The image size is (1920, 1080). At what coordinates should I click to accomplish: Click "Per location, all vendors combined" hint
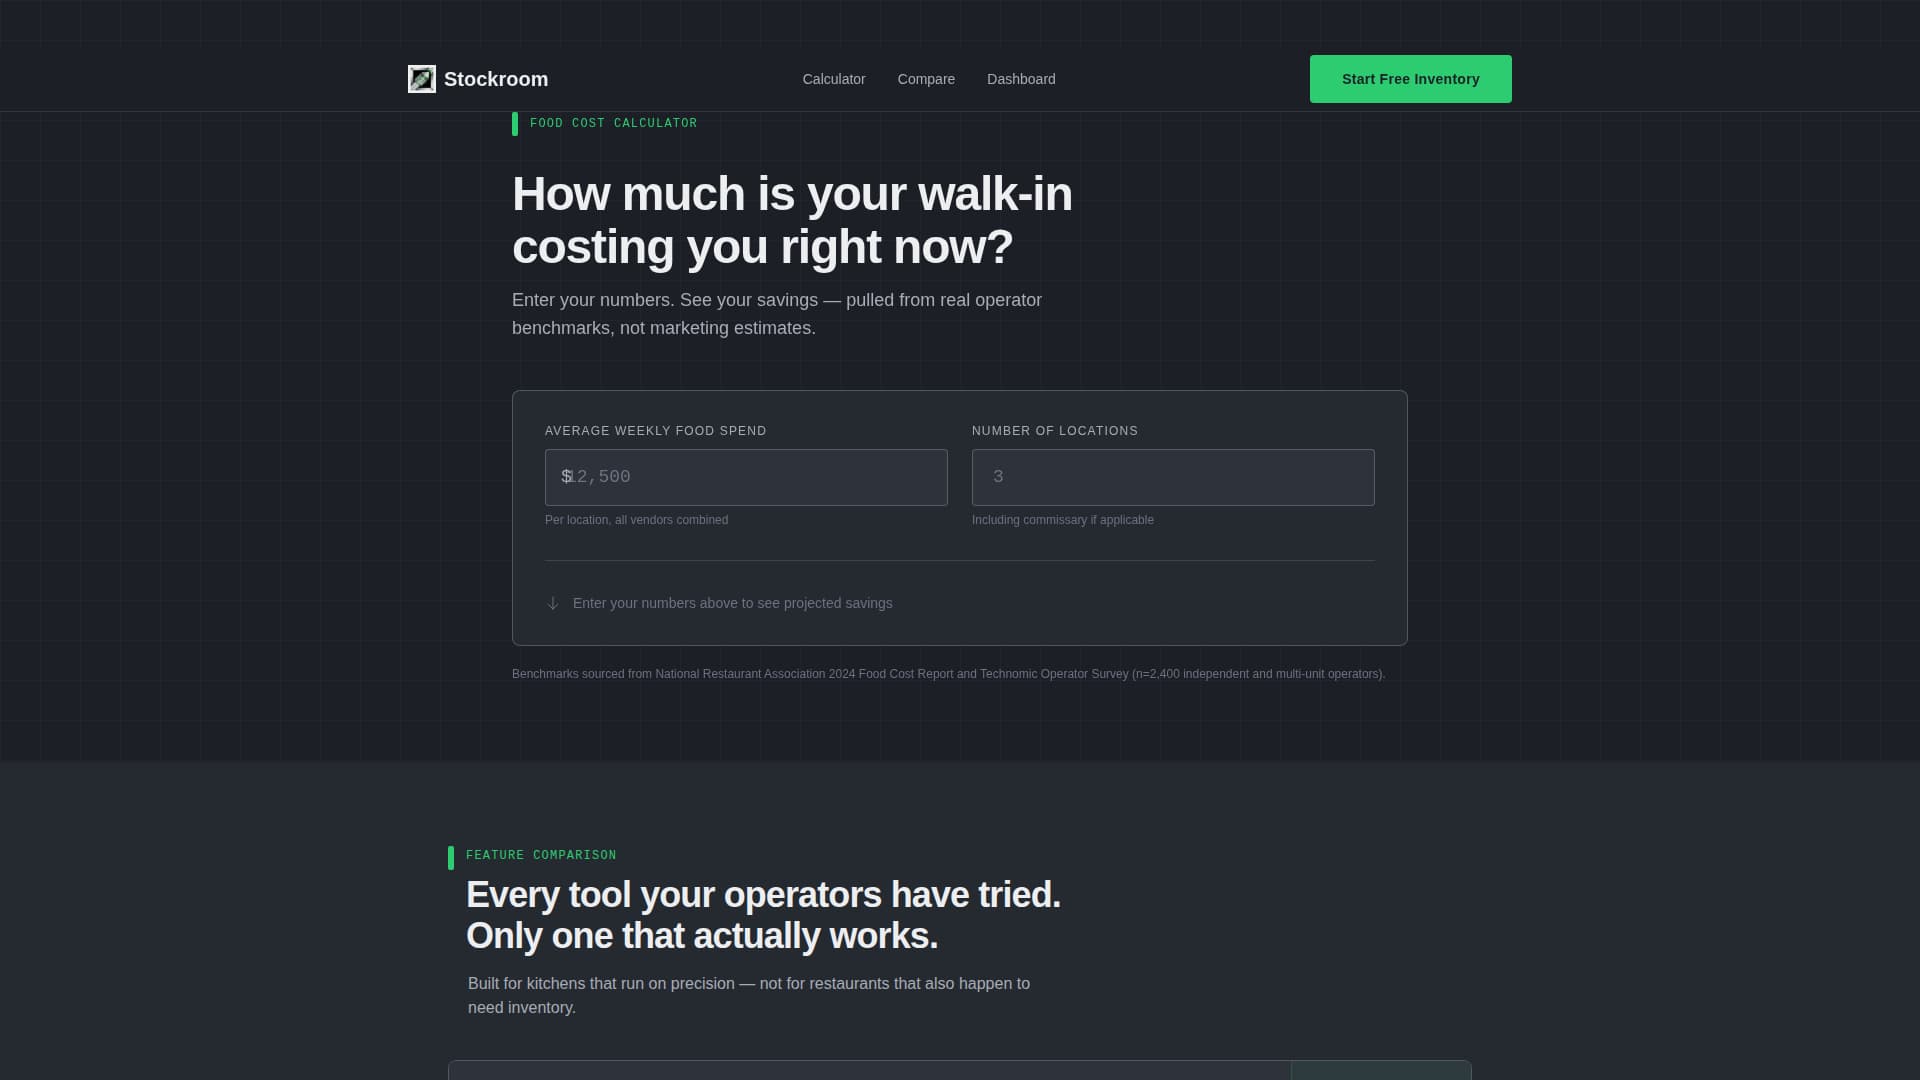pos(636,520)
